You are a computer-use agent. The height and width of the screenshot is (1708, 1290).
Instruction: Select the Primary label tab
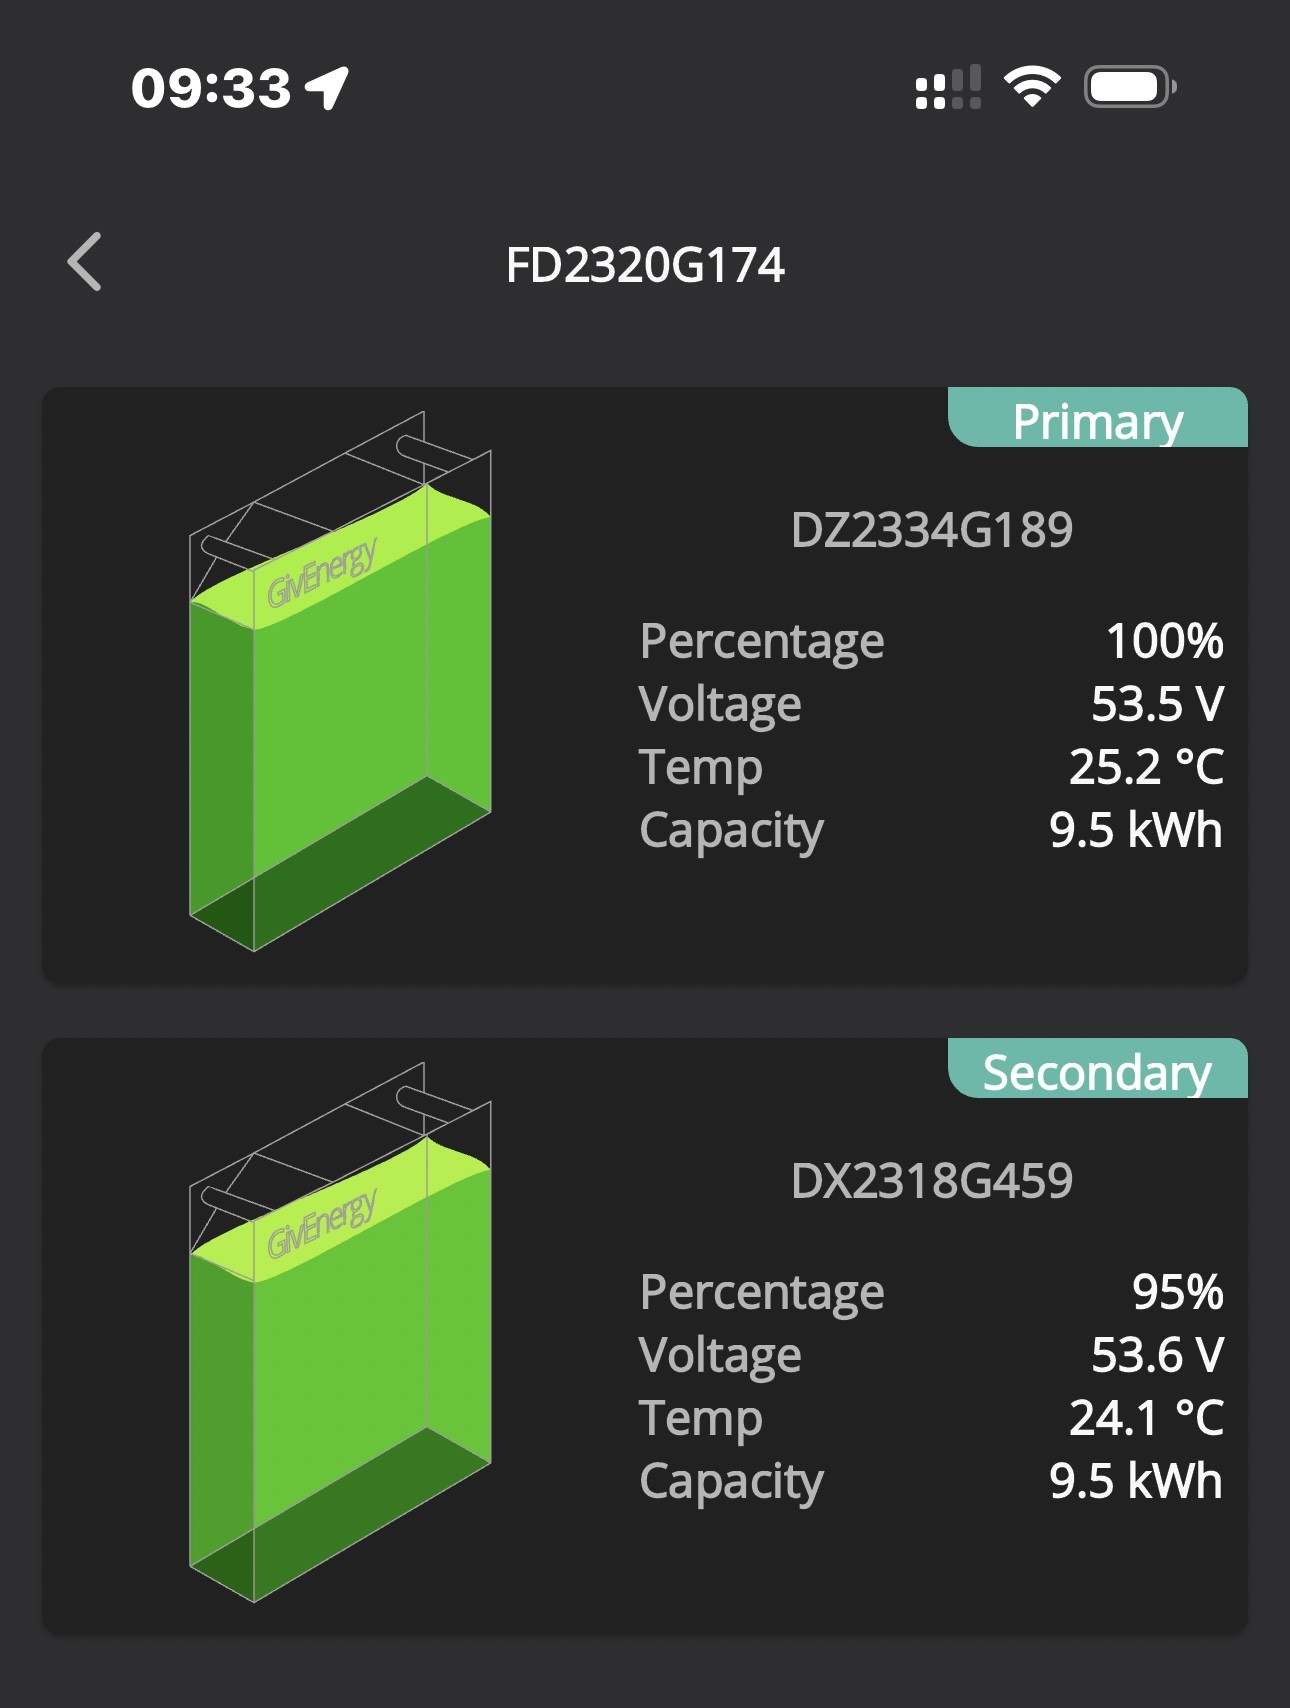(x=1098, y=418)
